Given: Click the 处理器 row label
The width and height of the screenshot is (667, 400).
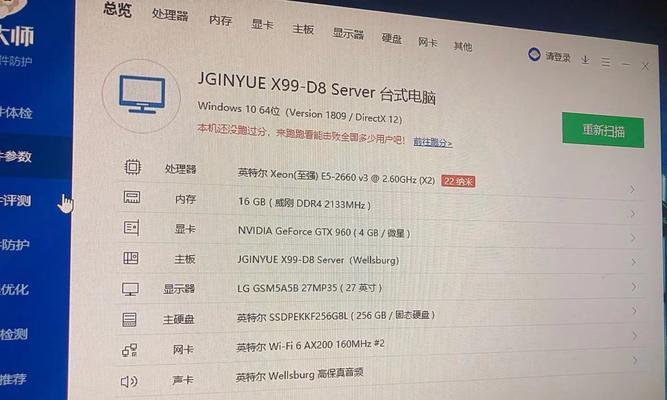Looking at the screenshot, I should click(180, 169).
